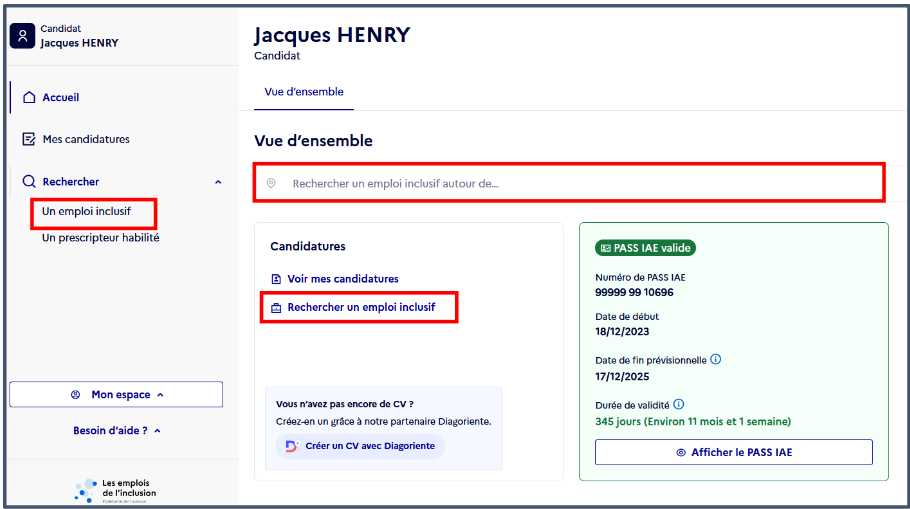
Task: Collapse the Rechercher sidebar section chevron
Action: 218,182
